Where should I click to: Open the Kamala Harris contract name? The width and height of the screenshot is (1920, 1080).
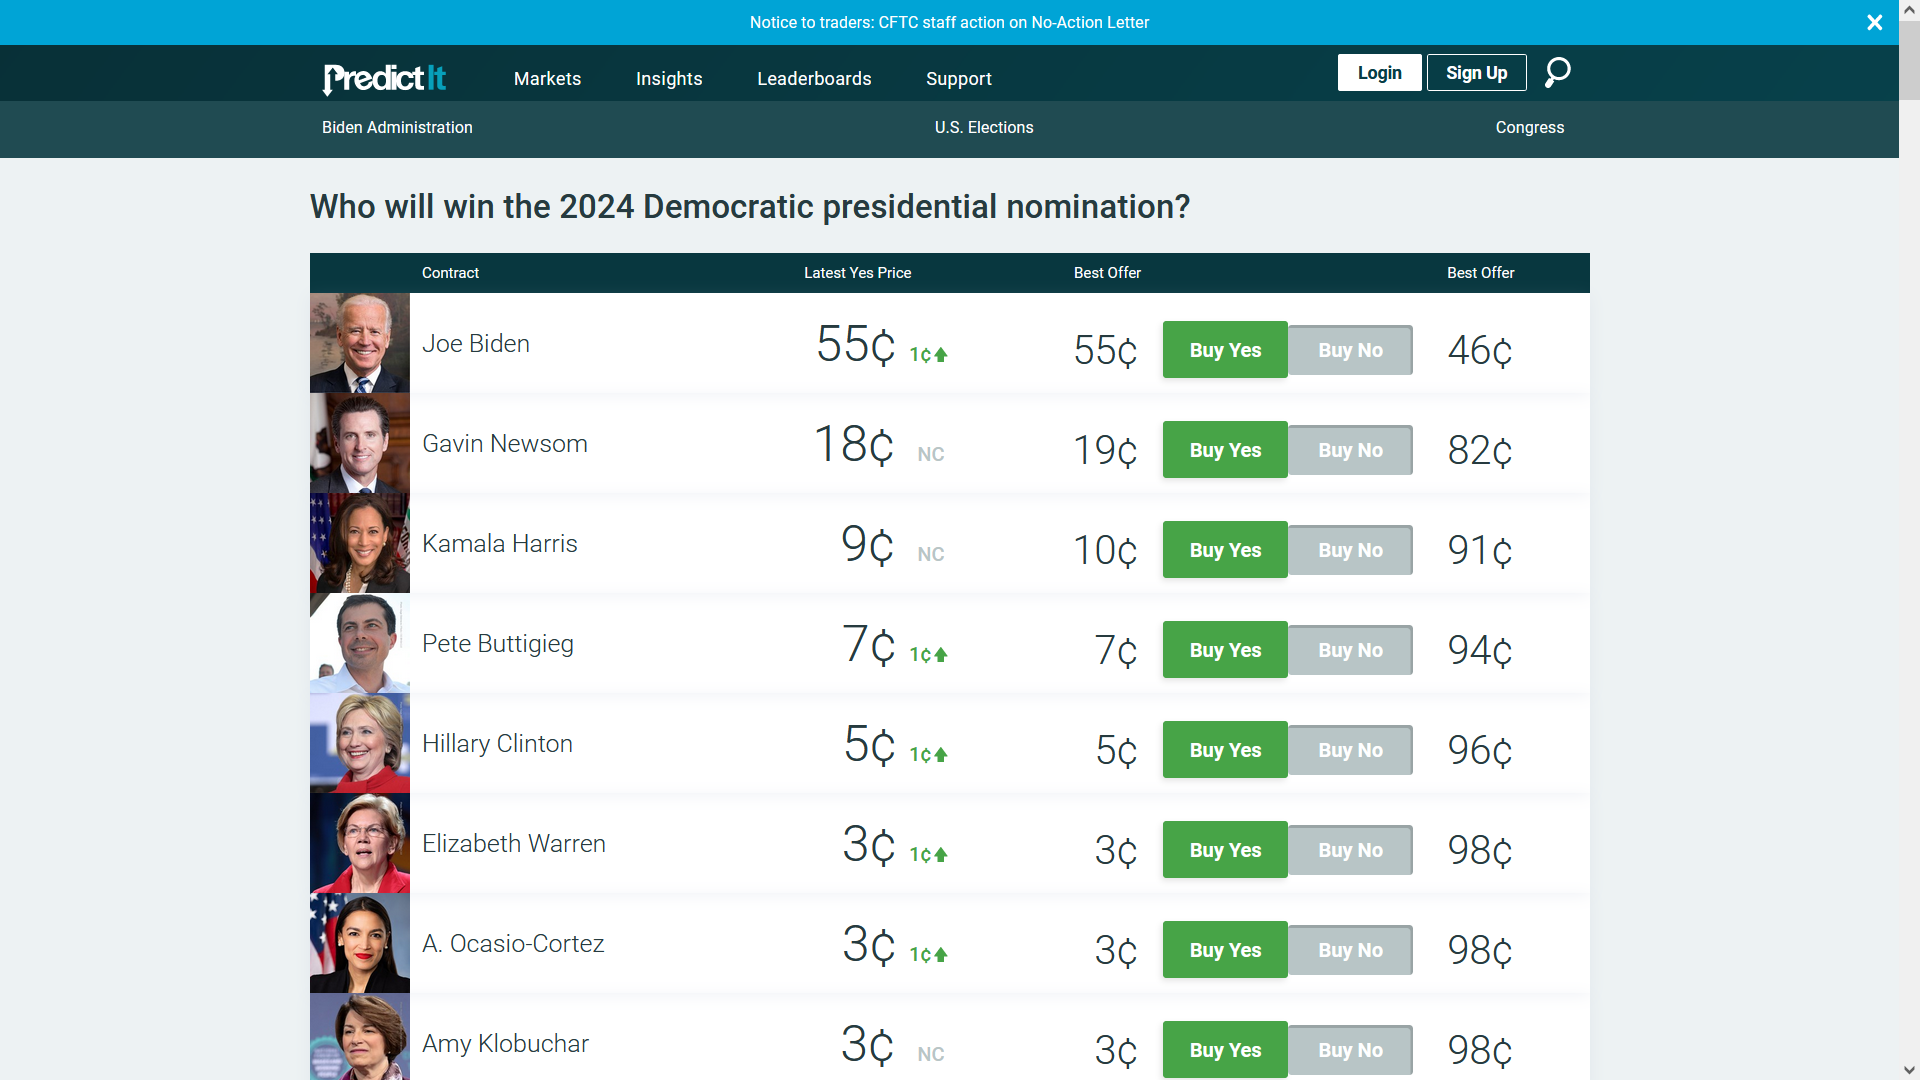(500, 543)
